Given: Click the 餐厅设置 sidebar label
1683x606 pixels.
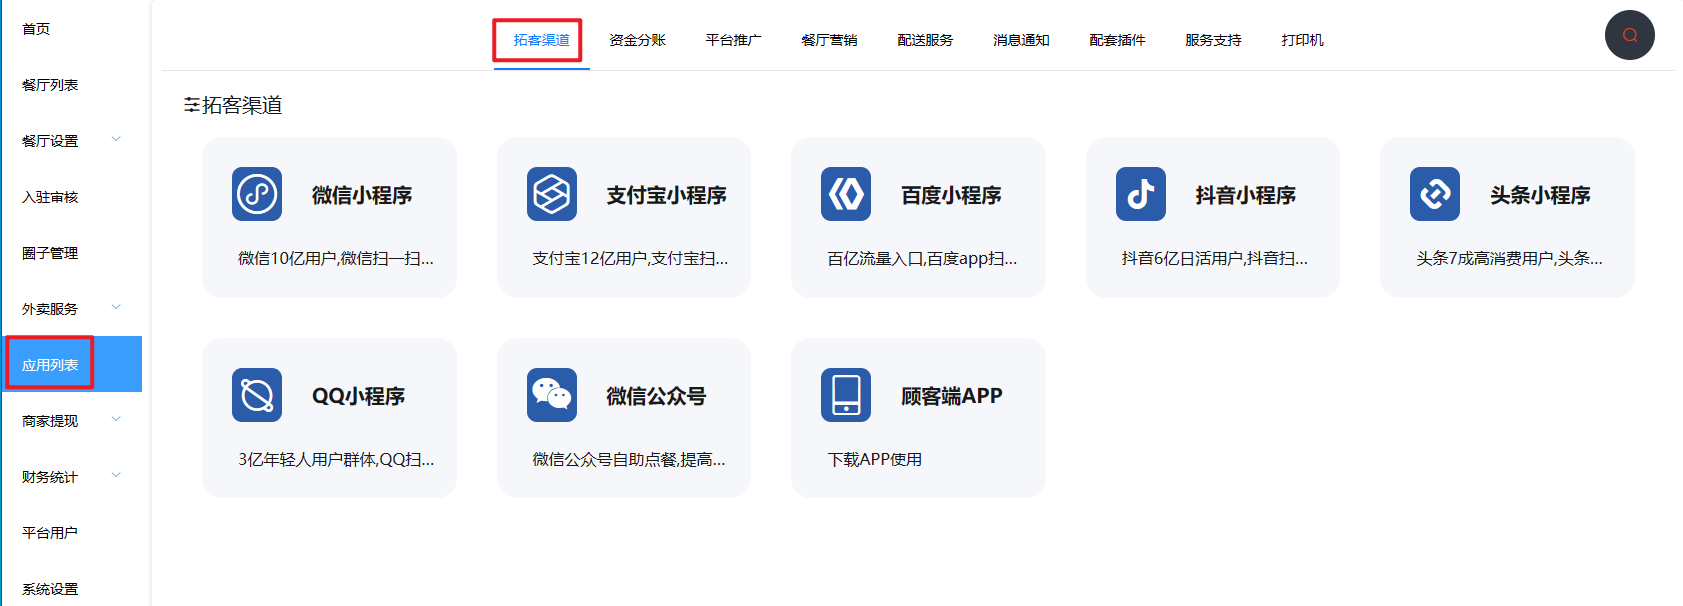Looking at the screenshot, I should click(x=50, y=141).
